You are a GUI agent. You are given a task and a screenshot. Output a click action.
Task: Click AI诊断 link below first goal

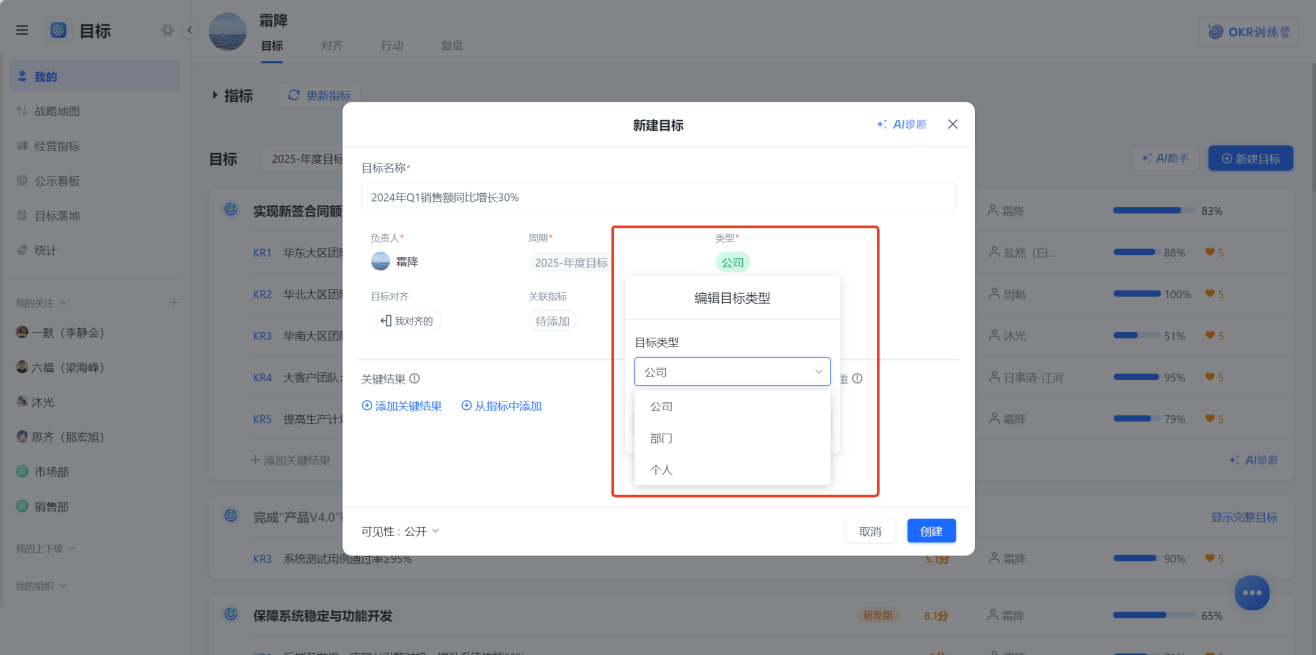(x=1254, y=460)
